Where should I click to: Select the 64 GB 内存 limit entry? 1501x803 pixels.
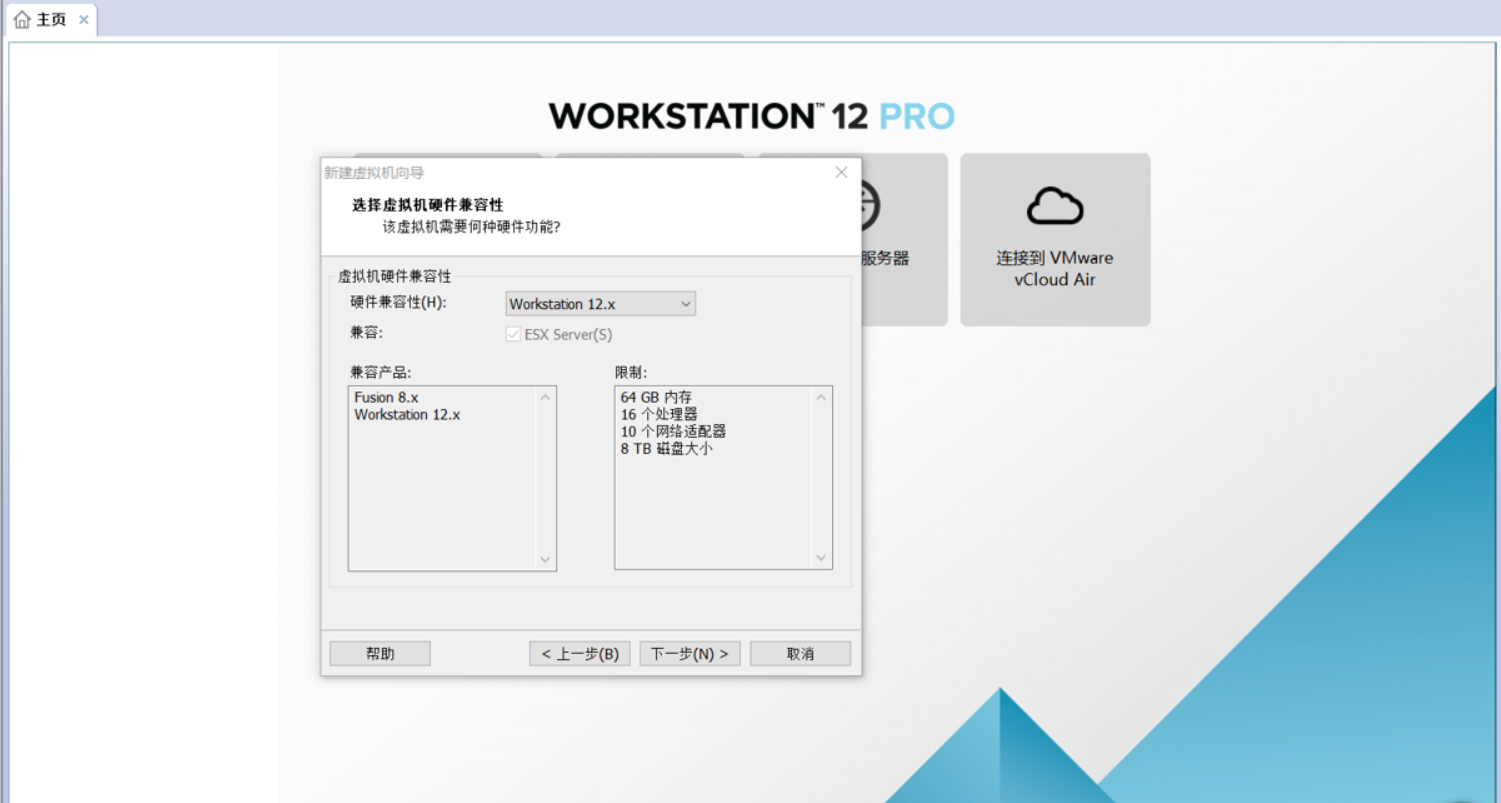(656, 397)
